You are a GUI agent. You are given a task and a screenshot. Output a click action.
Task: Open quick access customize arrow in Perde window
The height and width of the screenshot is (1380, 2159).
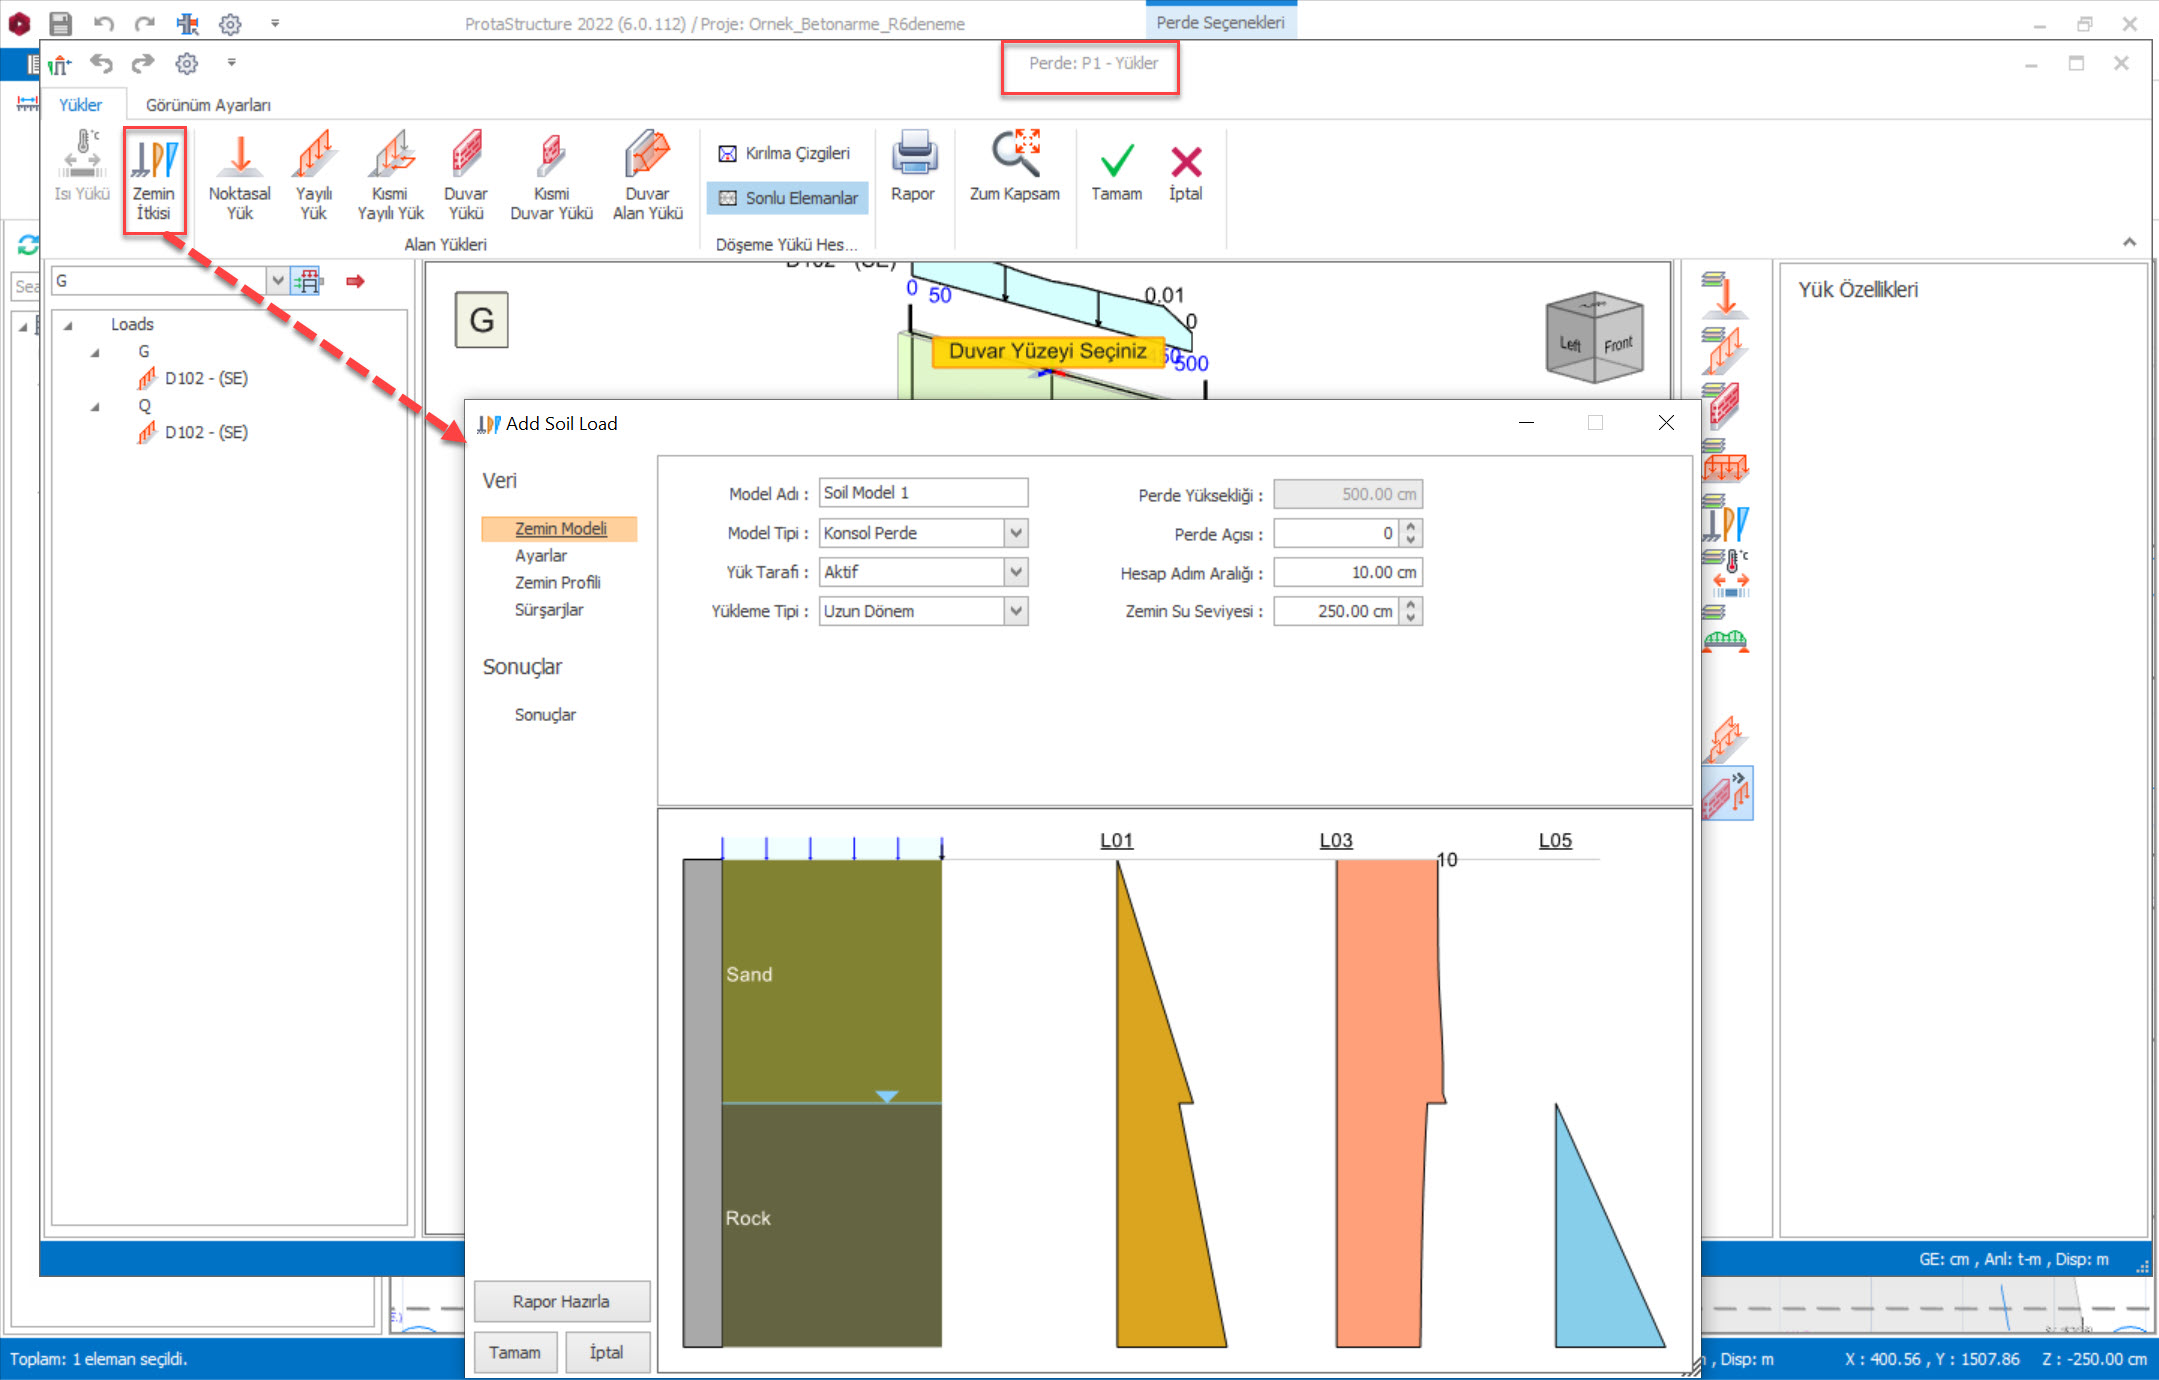(231, 63)
